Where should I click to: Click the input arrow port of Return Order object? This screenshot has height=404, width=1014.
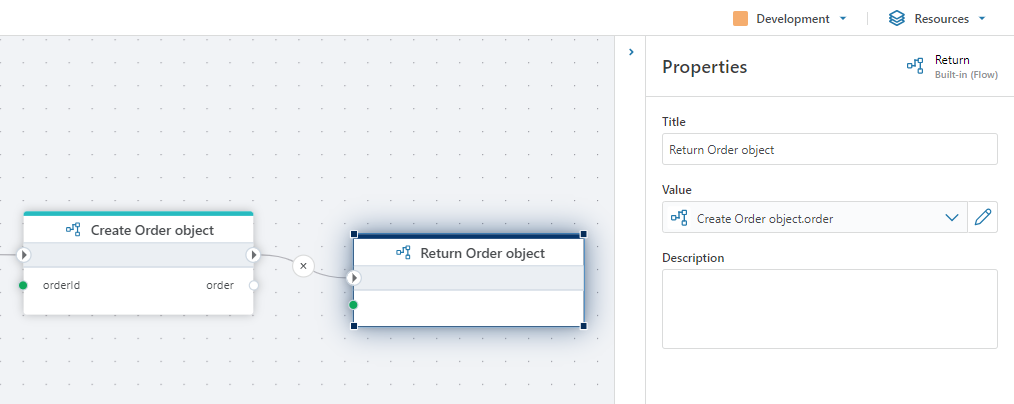click(354, 278)
